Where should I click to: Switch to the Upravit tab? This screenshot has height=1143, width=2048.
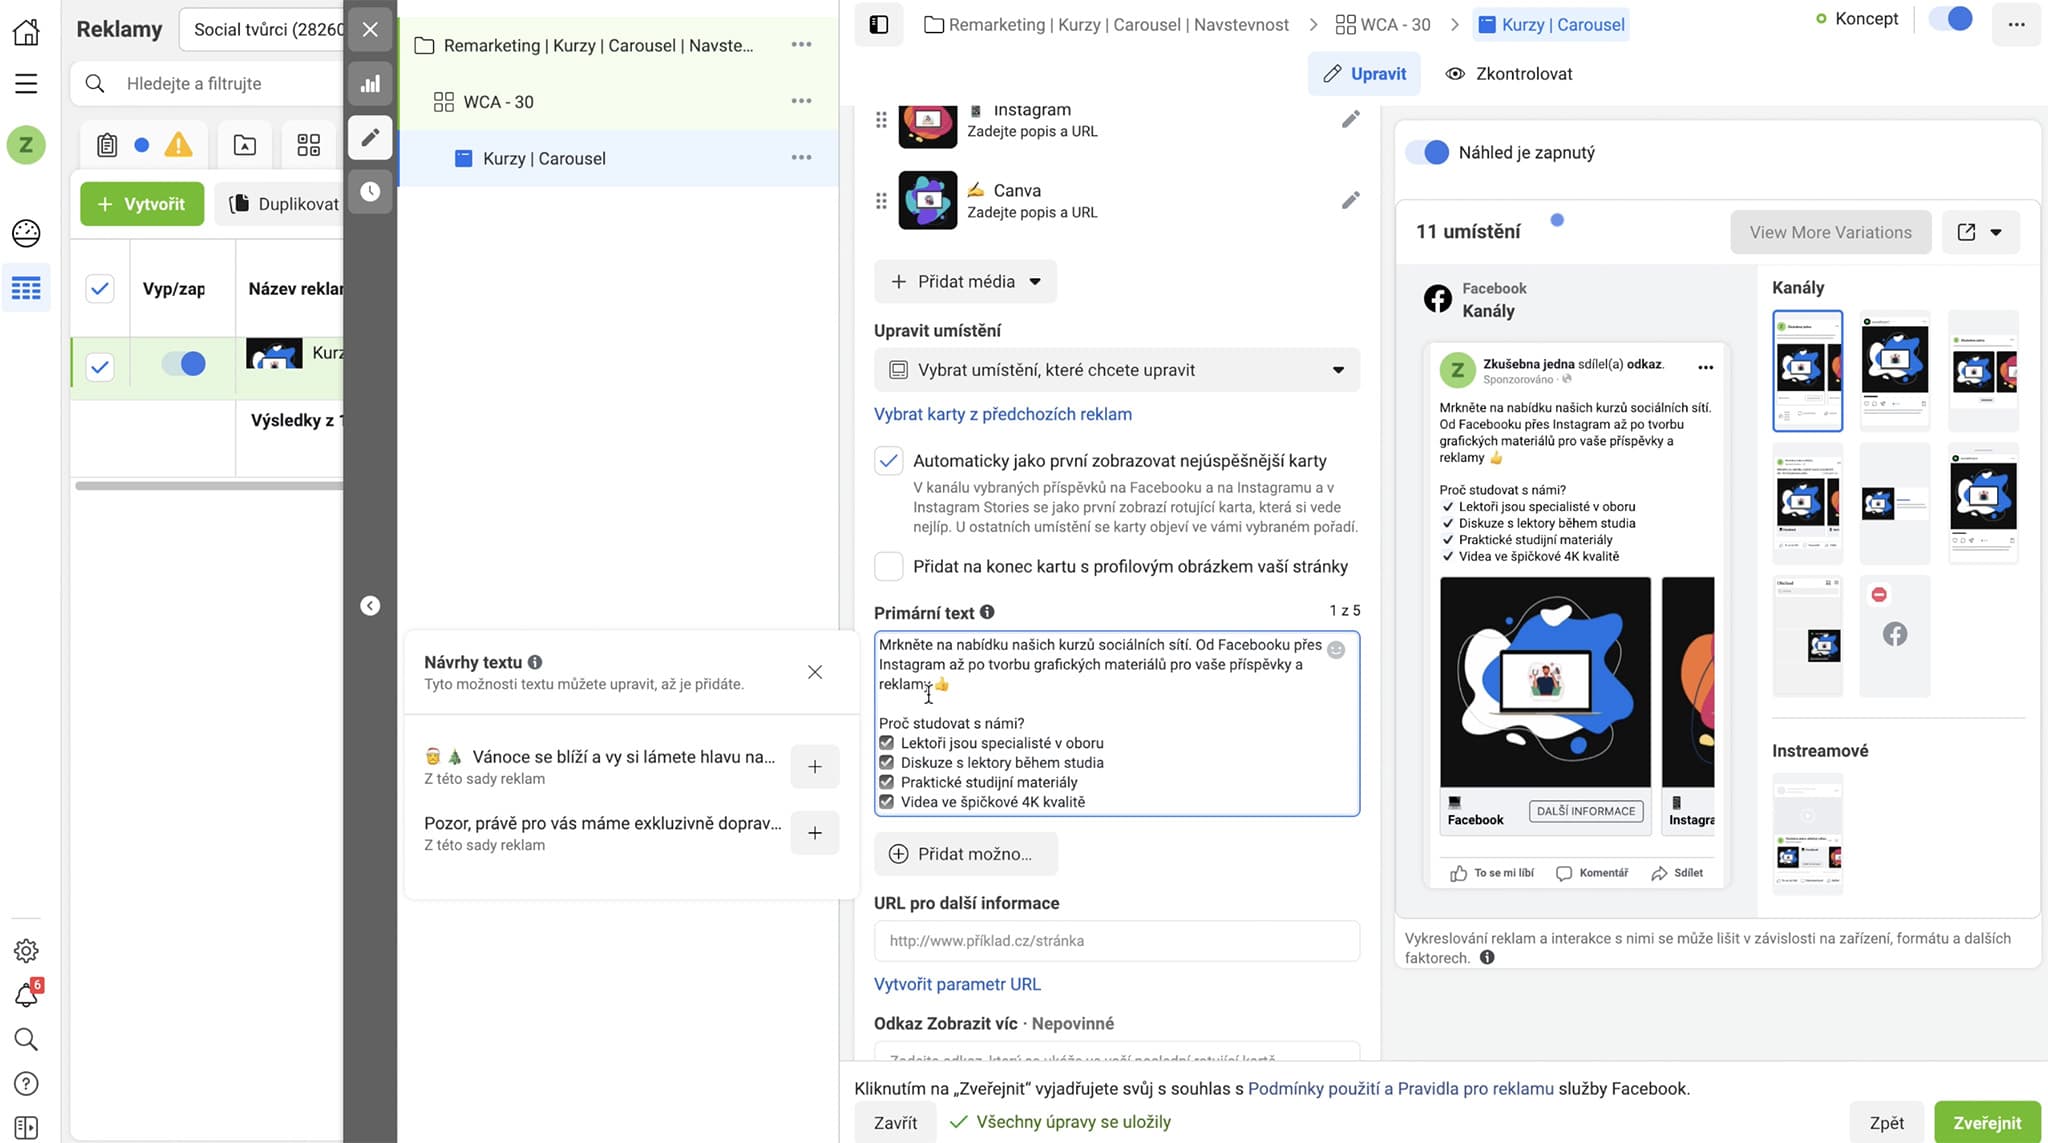click(x=1364, y=74)
